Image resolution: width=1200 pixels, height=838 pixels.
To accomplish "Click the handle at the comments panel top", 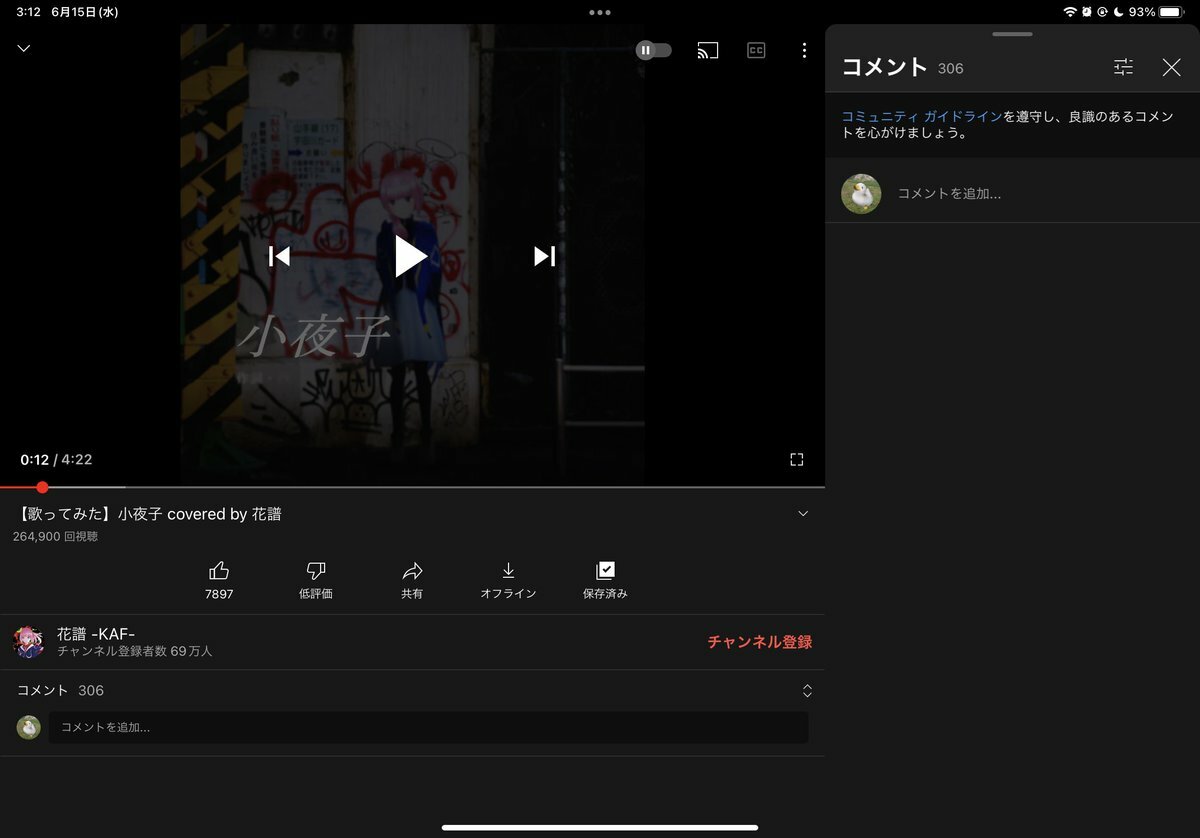I will [1013, 34].
